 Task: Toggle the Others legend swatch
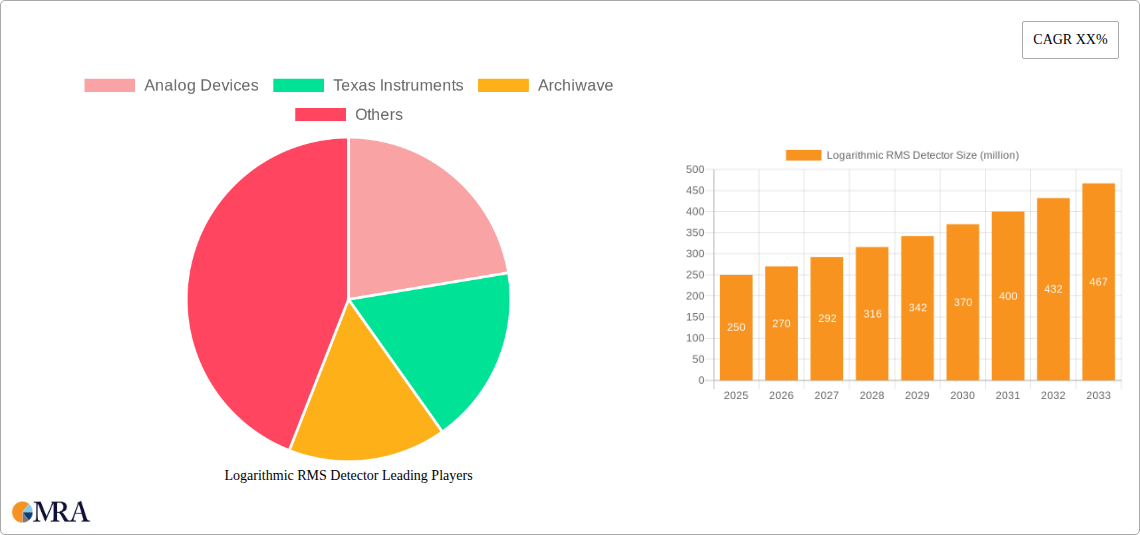(320, 115)
